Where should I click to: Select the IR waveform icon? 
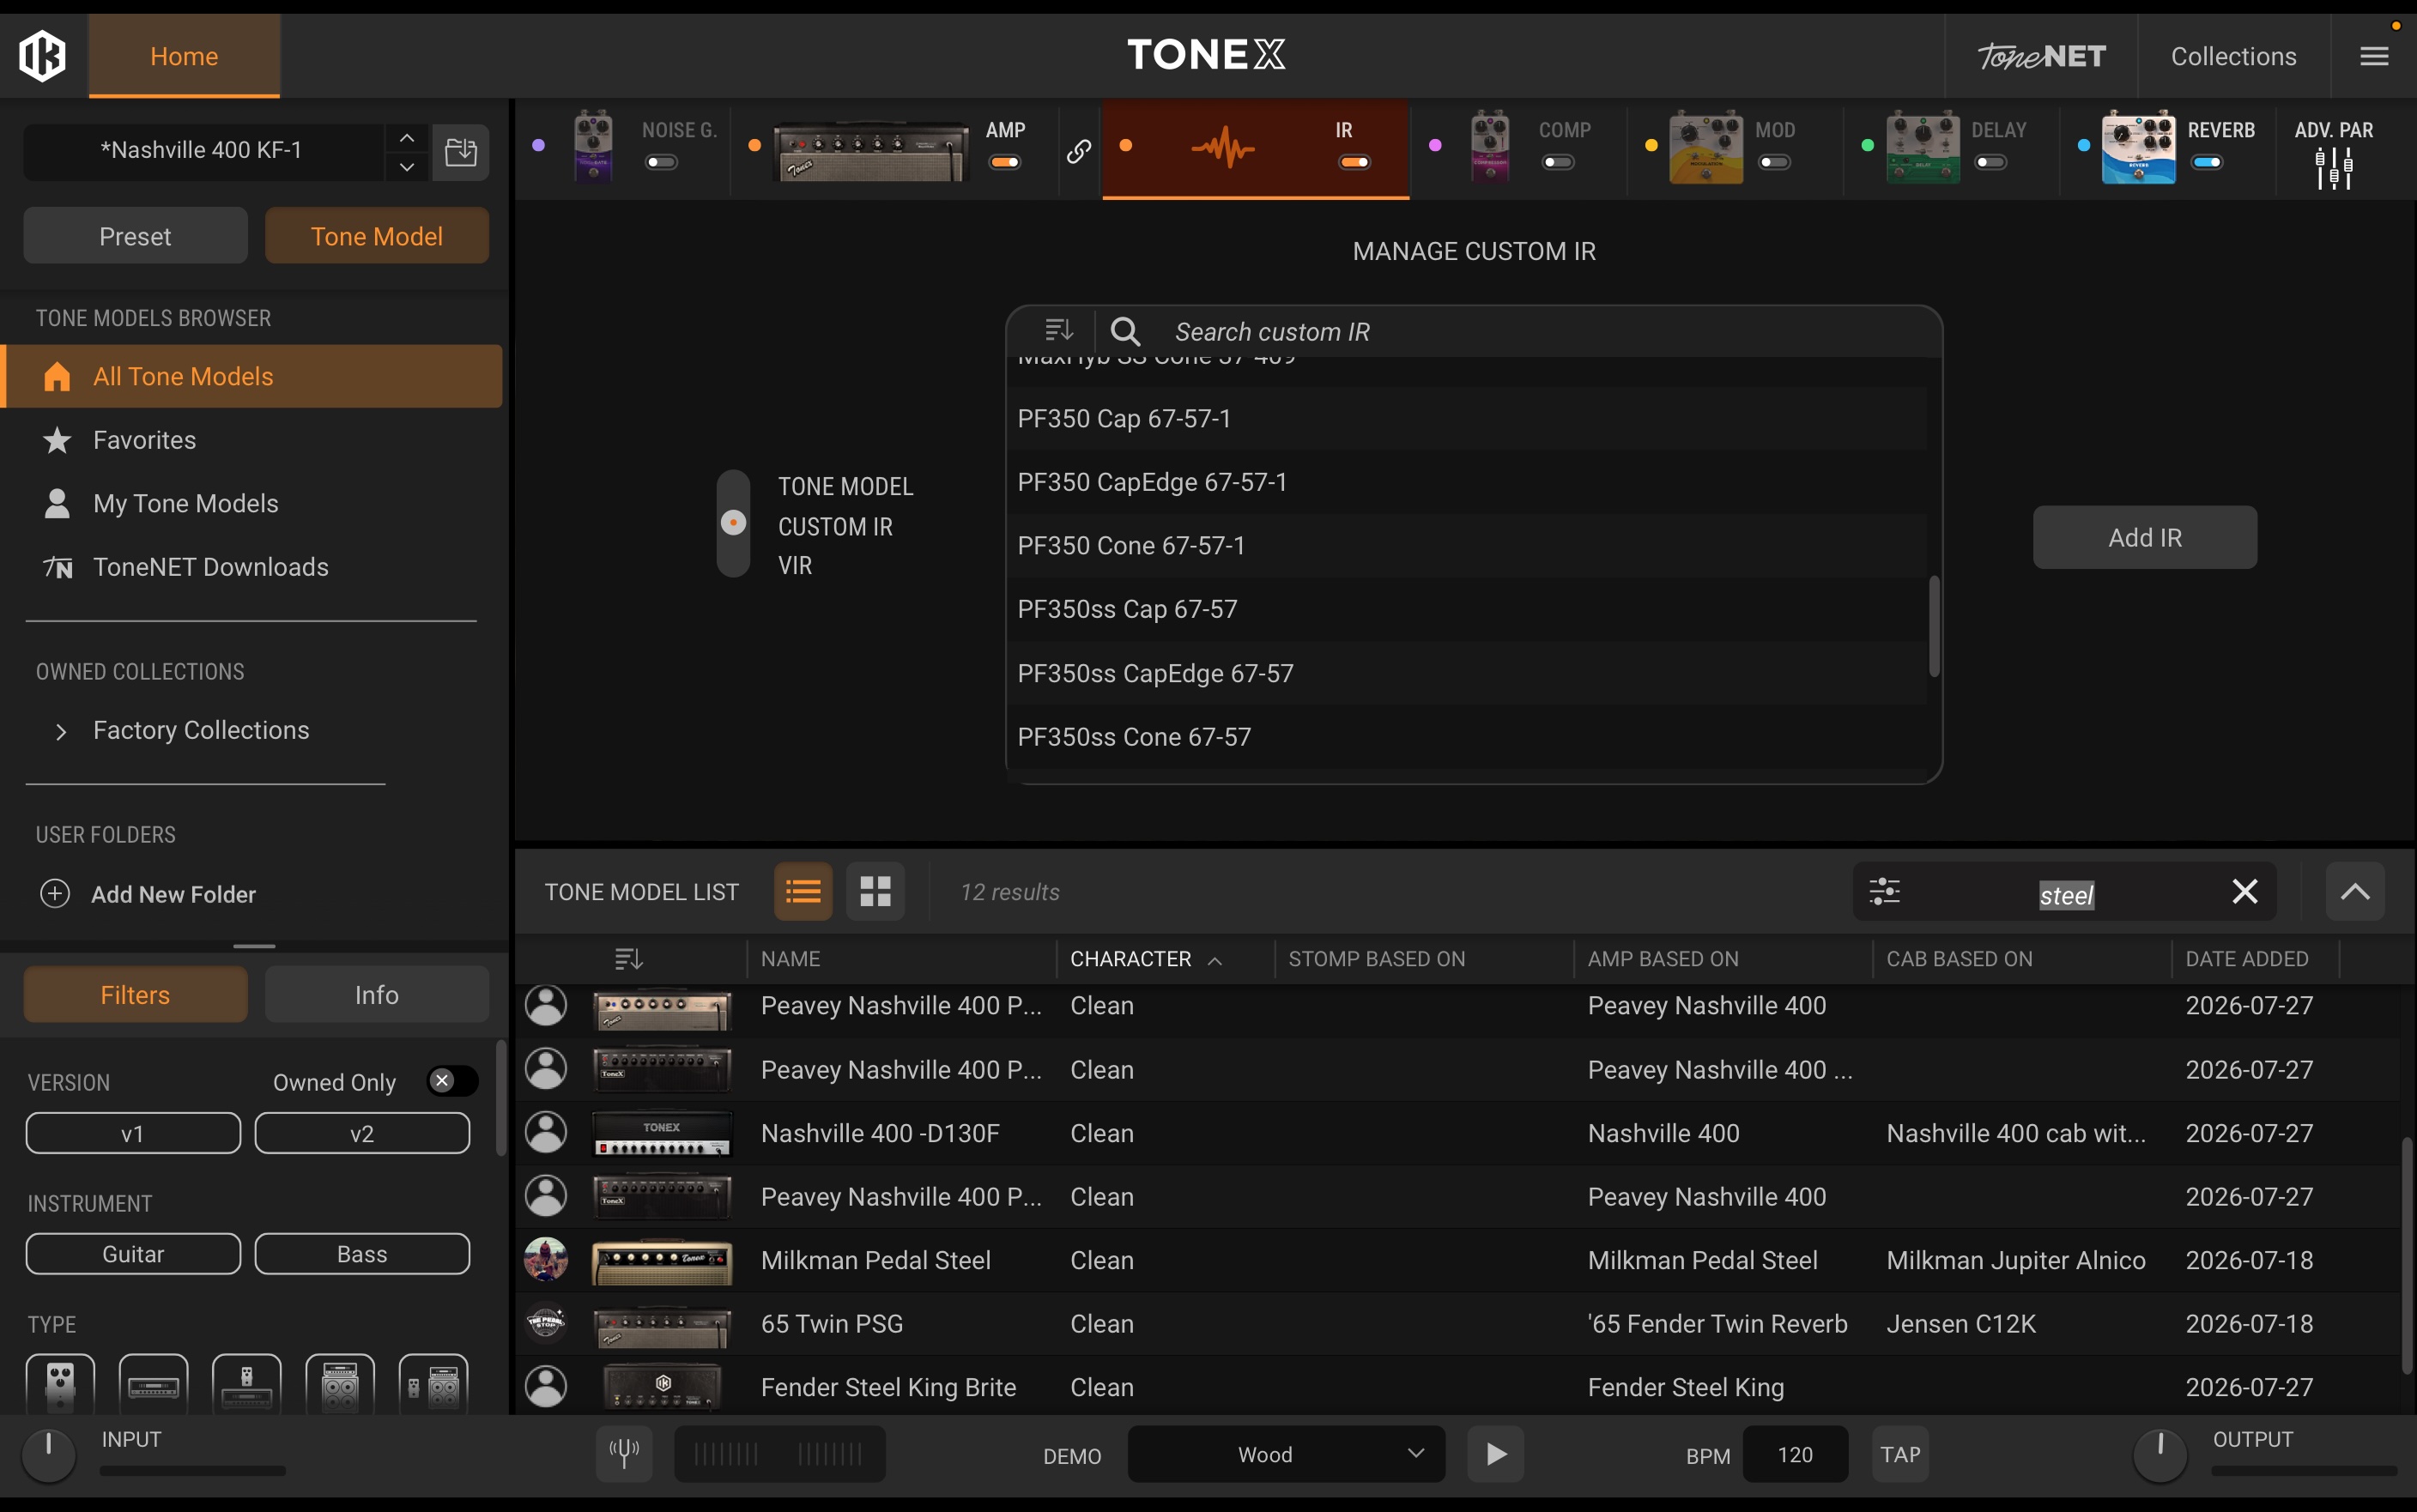point(1223,149)
